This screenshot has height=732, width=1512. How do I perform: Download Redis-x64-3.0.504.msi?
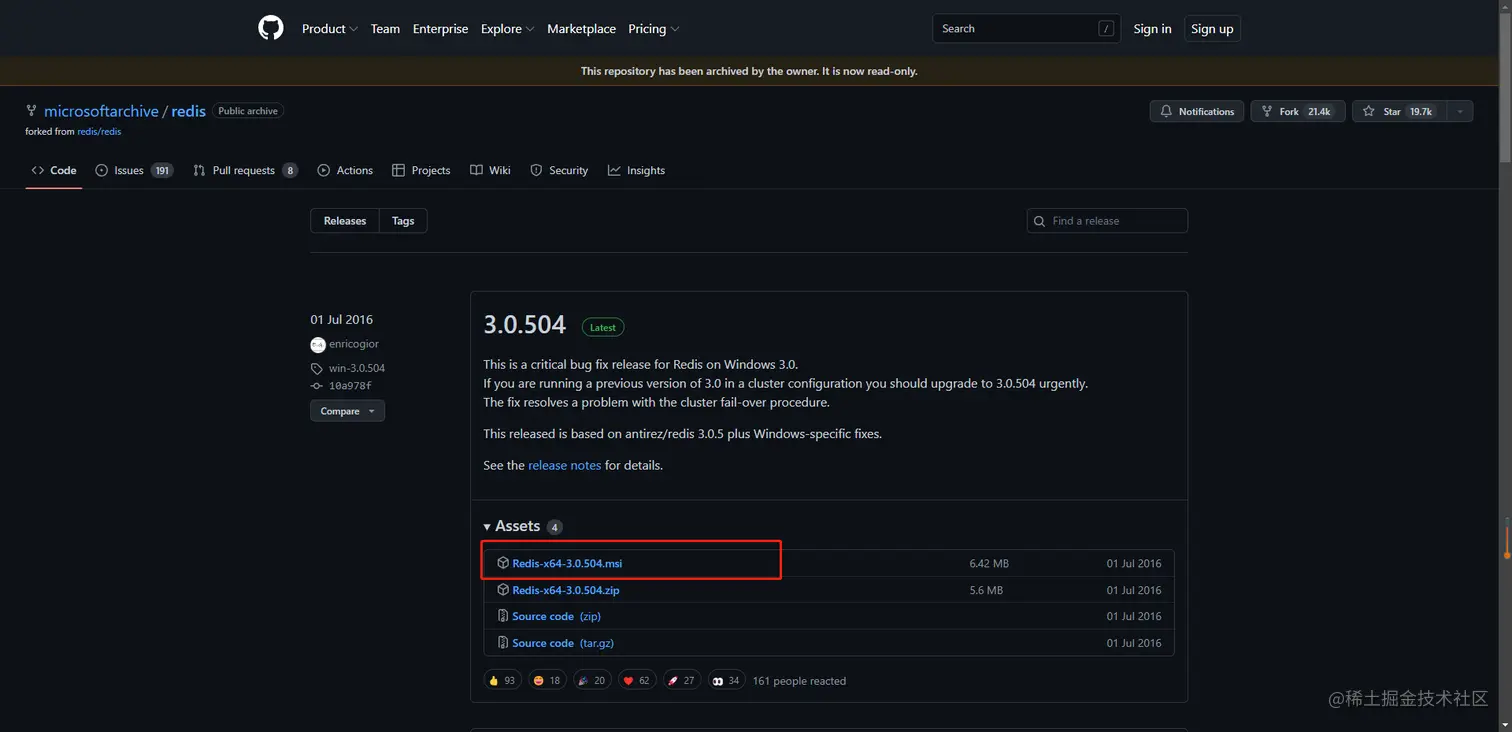coord(567,564)
